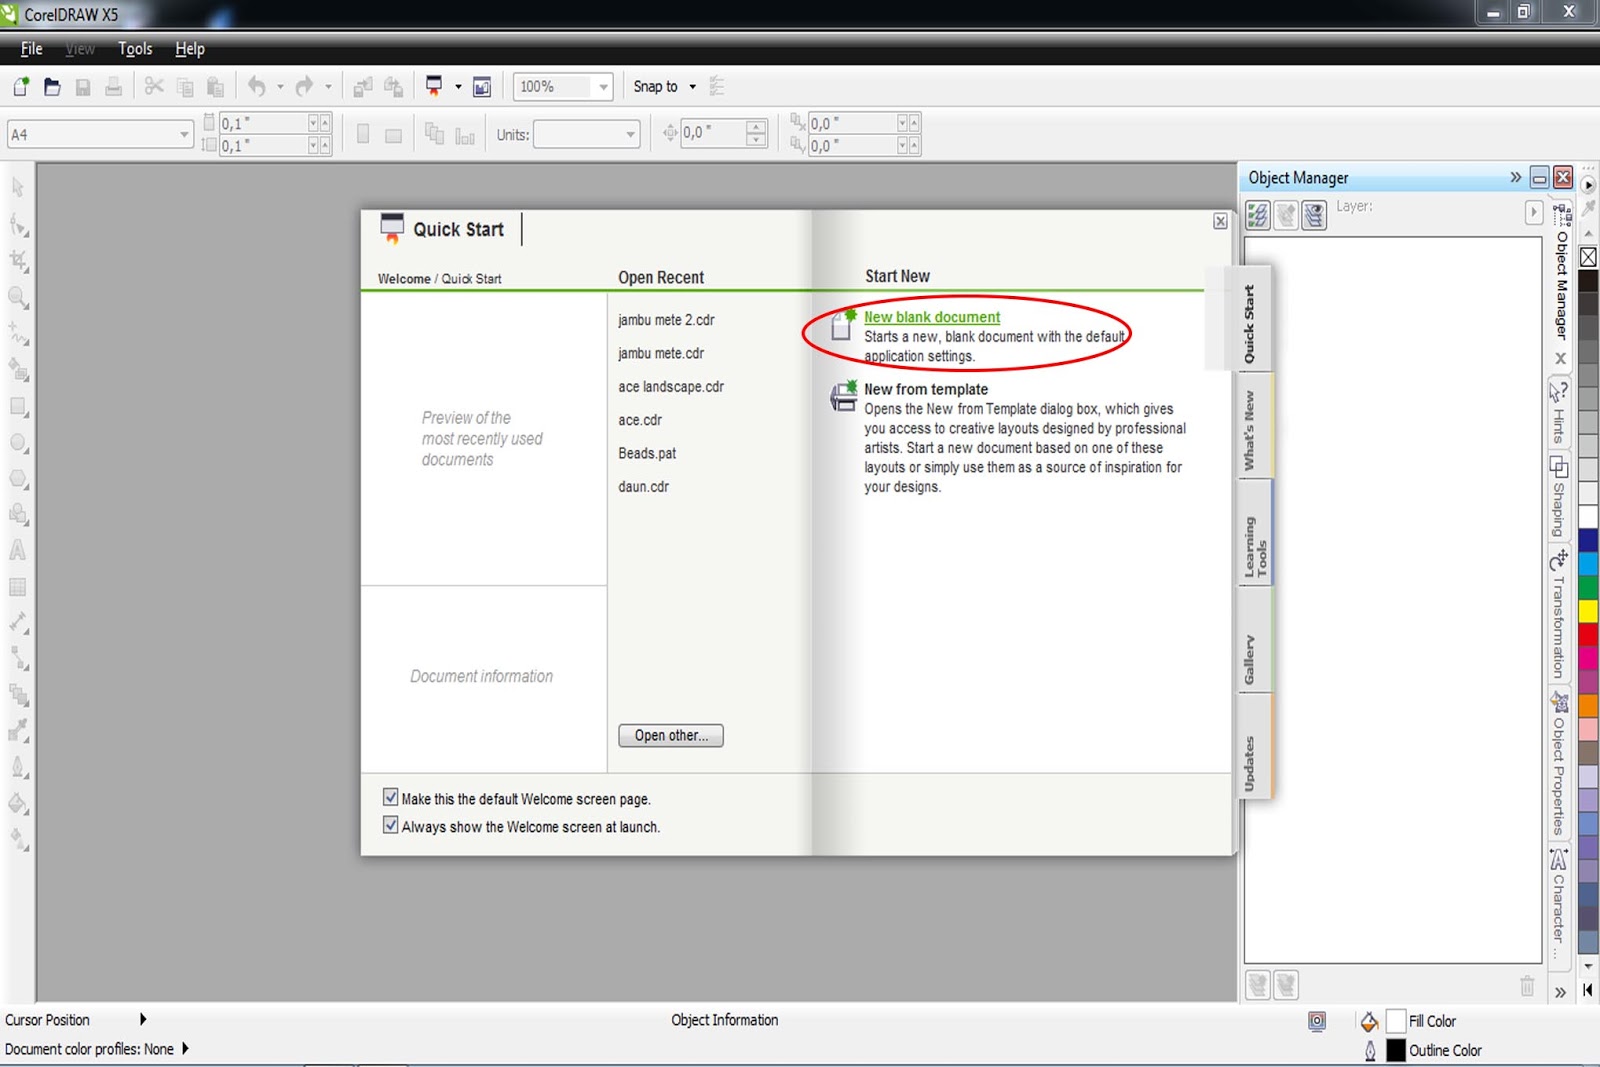Click the Copy icon in toolbar
Image resolution: width=1600 pixels, height=1067 pixels.
coord(185,87)
